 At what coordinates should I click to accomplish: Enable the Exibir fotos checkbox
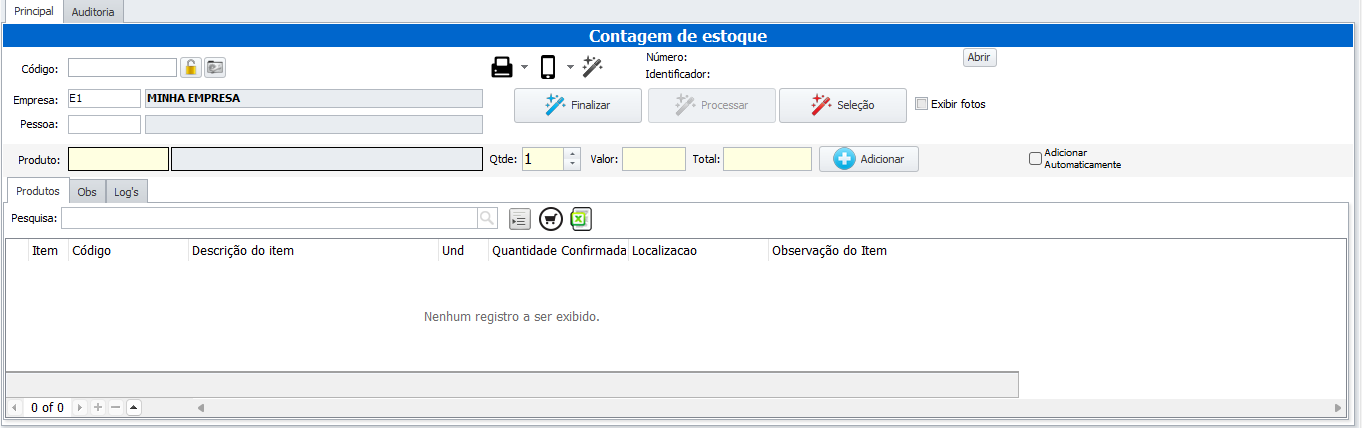[x=922, y=104]
